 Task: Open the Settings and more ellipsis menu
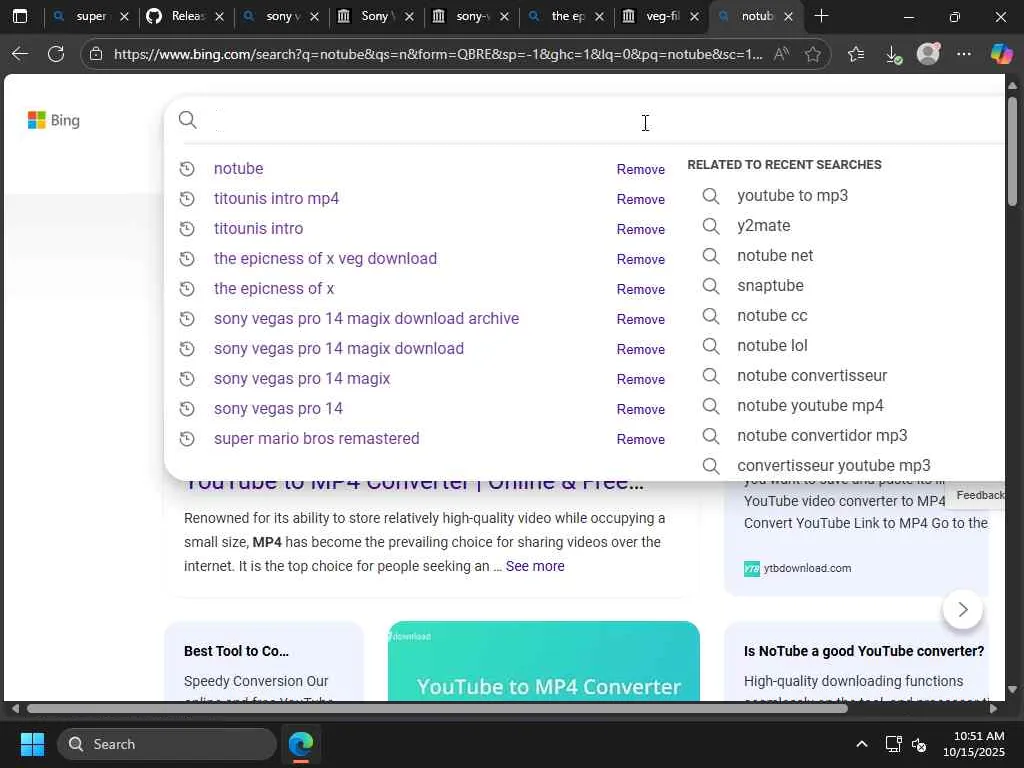[x=964, y=54]
